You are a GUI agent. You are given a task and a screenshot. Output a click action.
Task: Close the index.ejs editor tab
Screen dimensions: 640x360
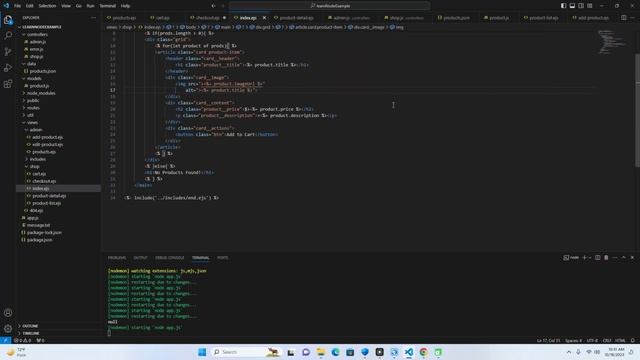[264, 18]
